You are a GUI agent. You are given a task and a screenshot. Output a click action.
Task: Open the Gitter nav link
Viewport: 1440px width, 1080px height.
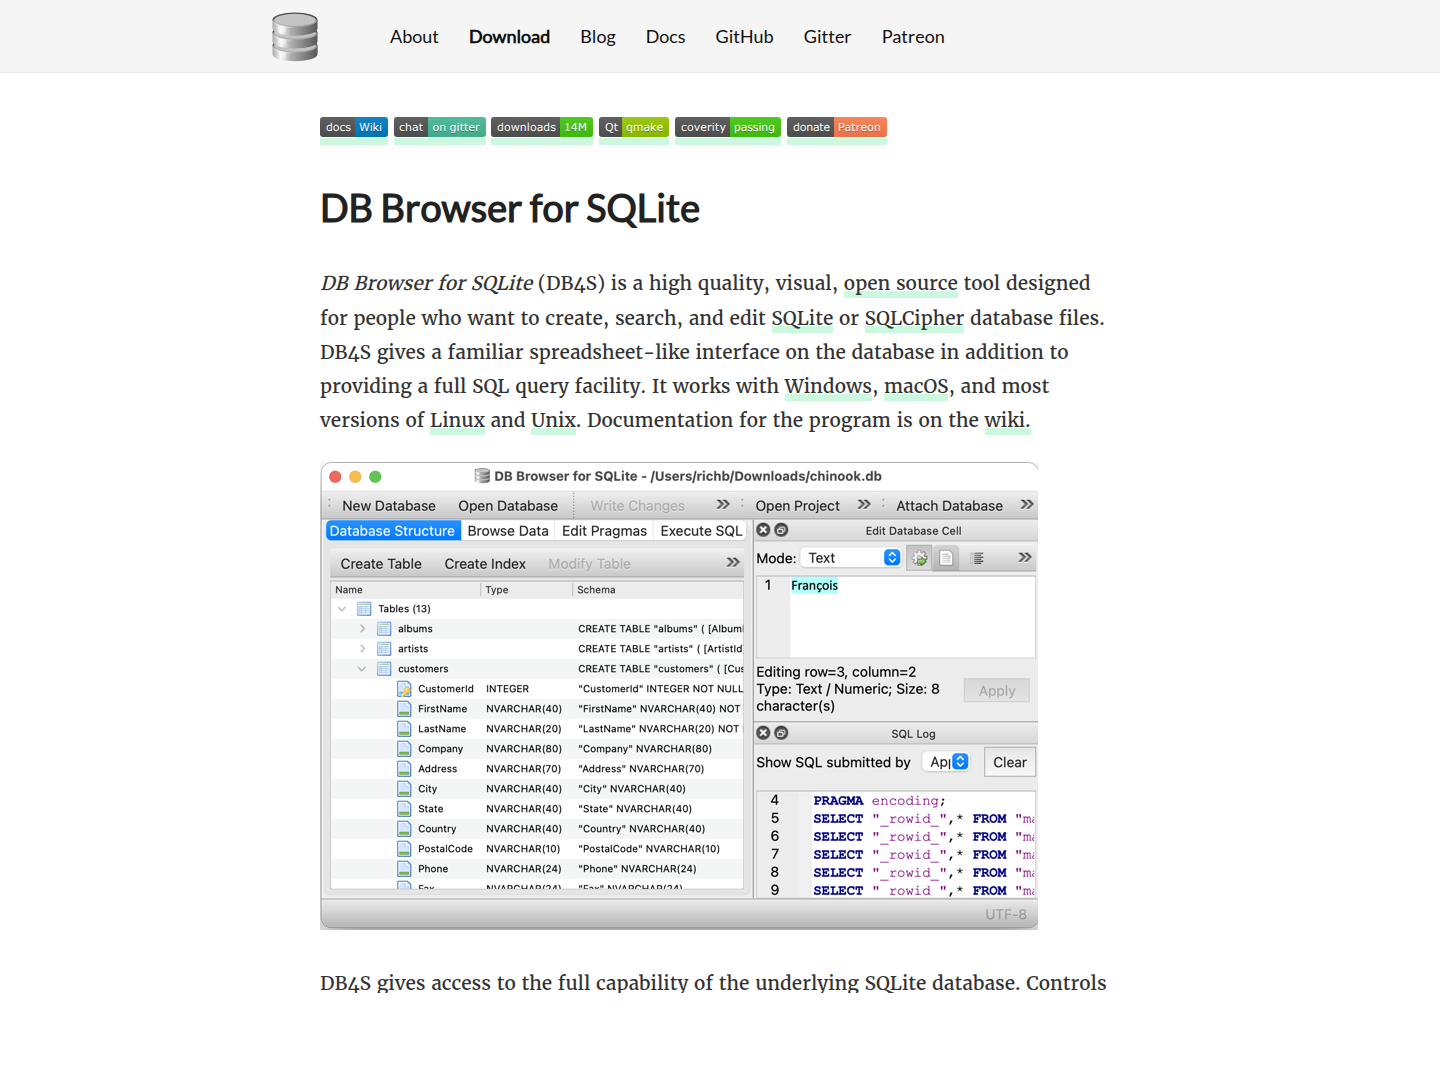pyautogui.click(x=827, y=37)
